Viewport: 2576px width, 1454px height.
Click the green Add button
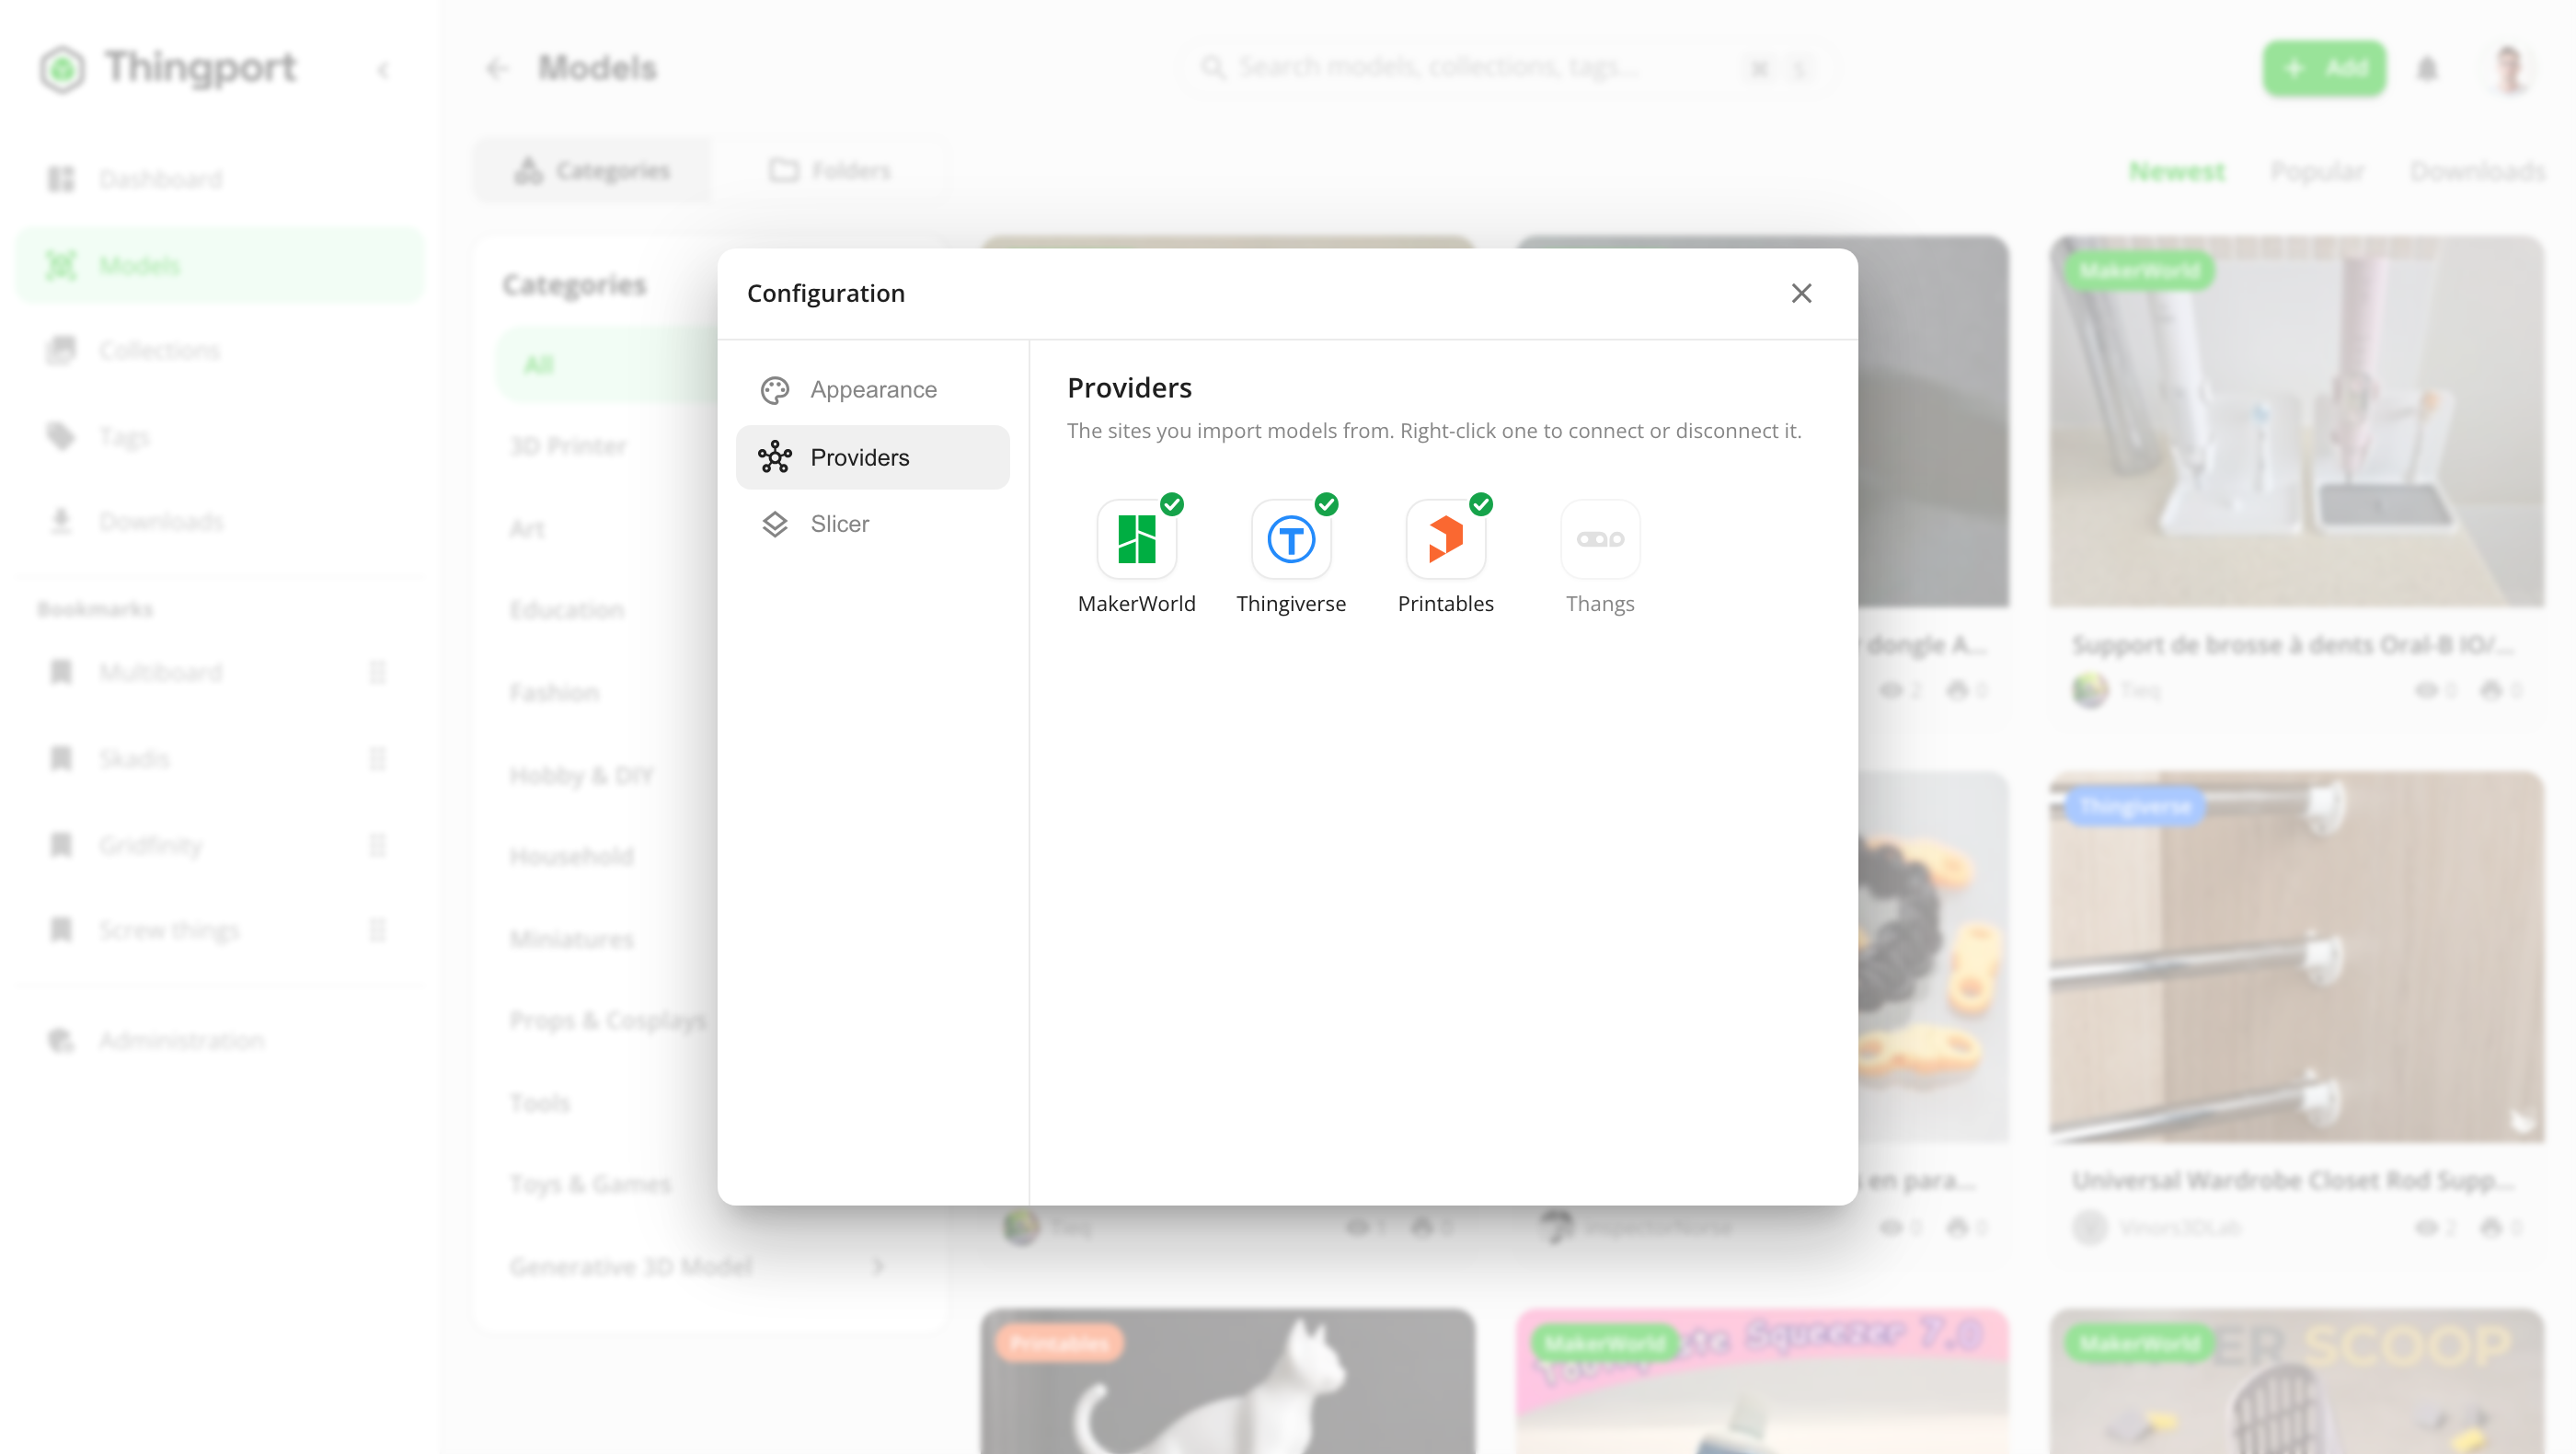pos(2324,68)
